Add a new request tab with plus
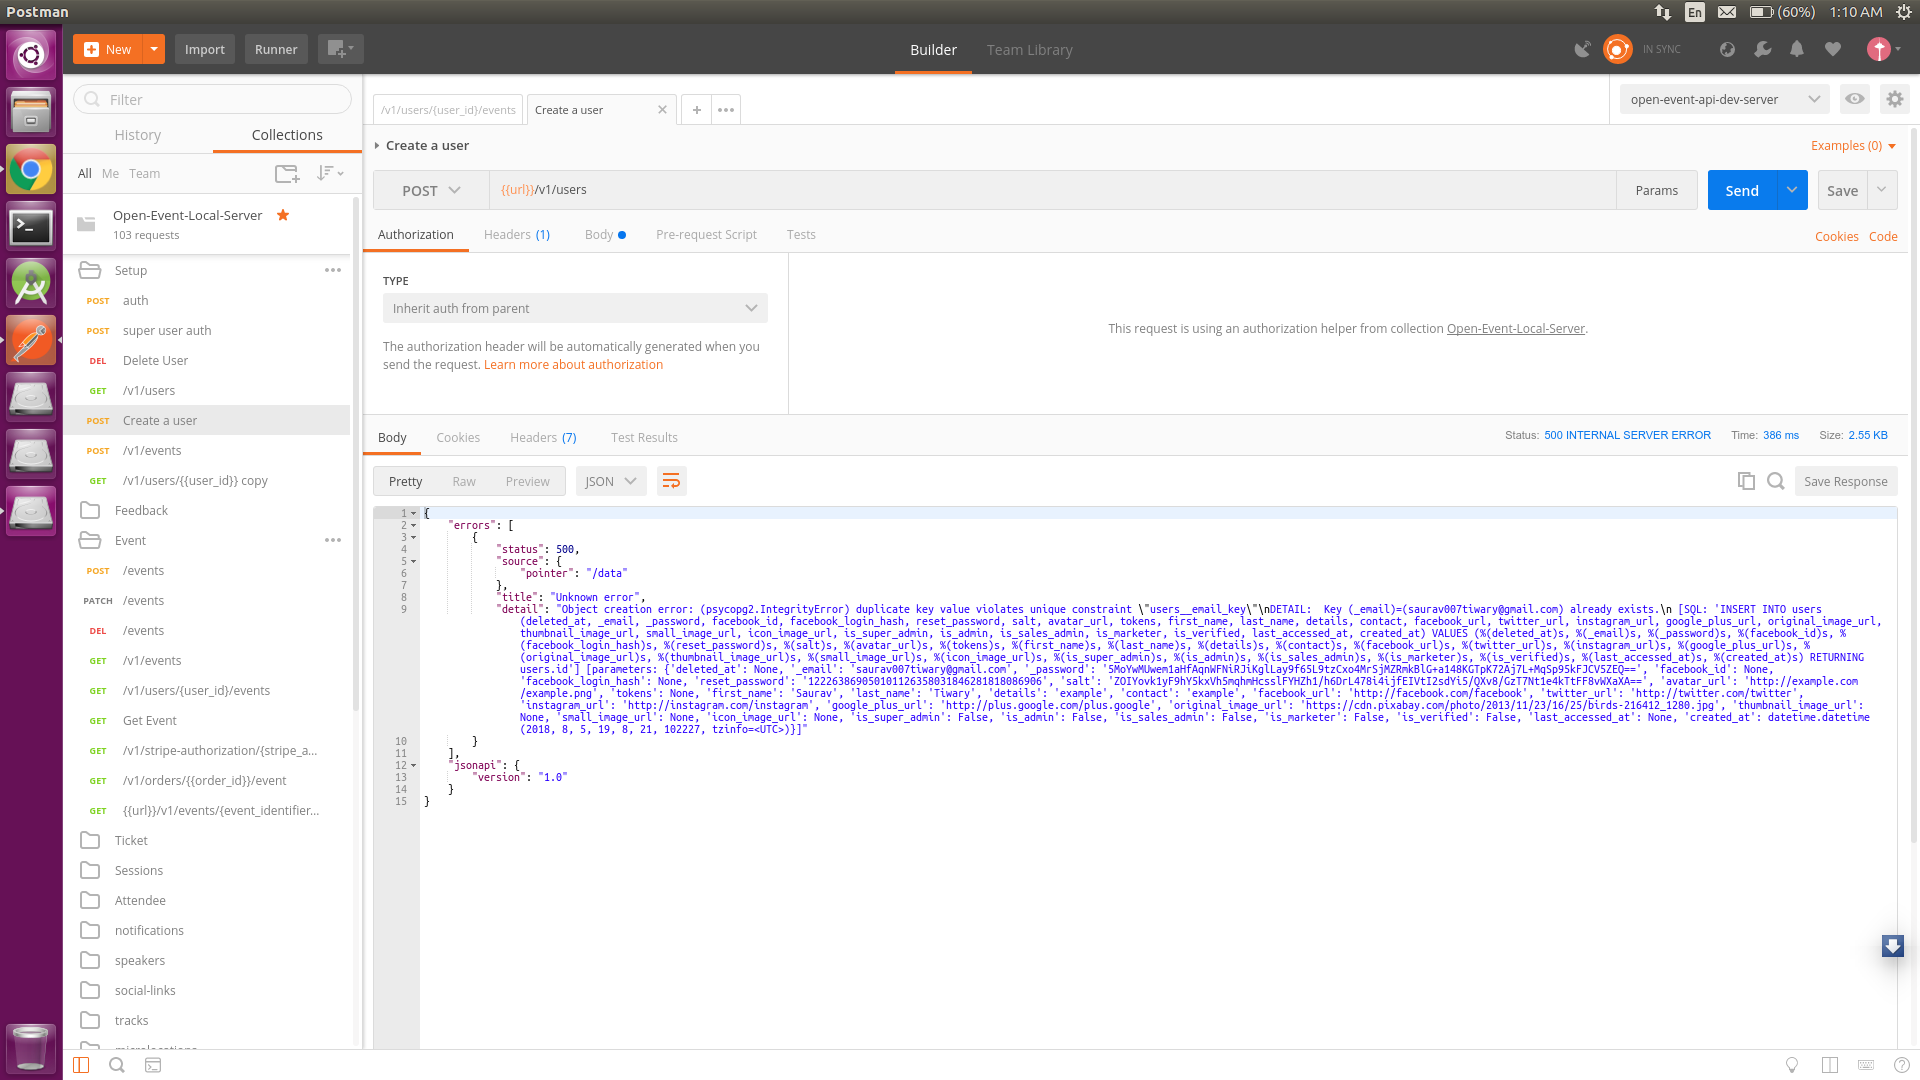This screenshot has width=1920, height=1080. pos(697,110)
